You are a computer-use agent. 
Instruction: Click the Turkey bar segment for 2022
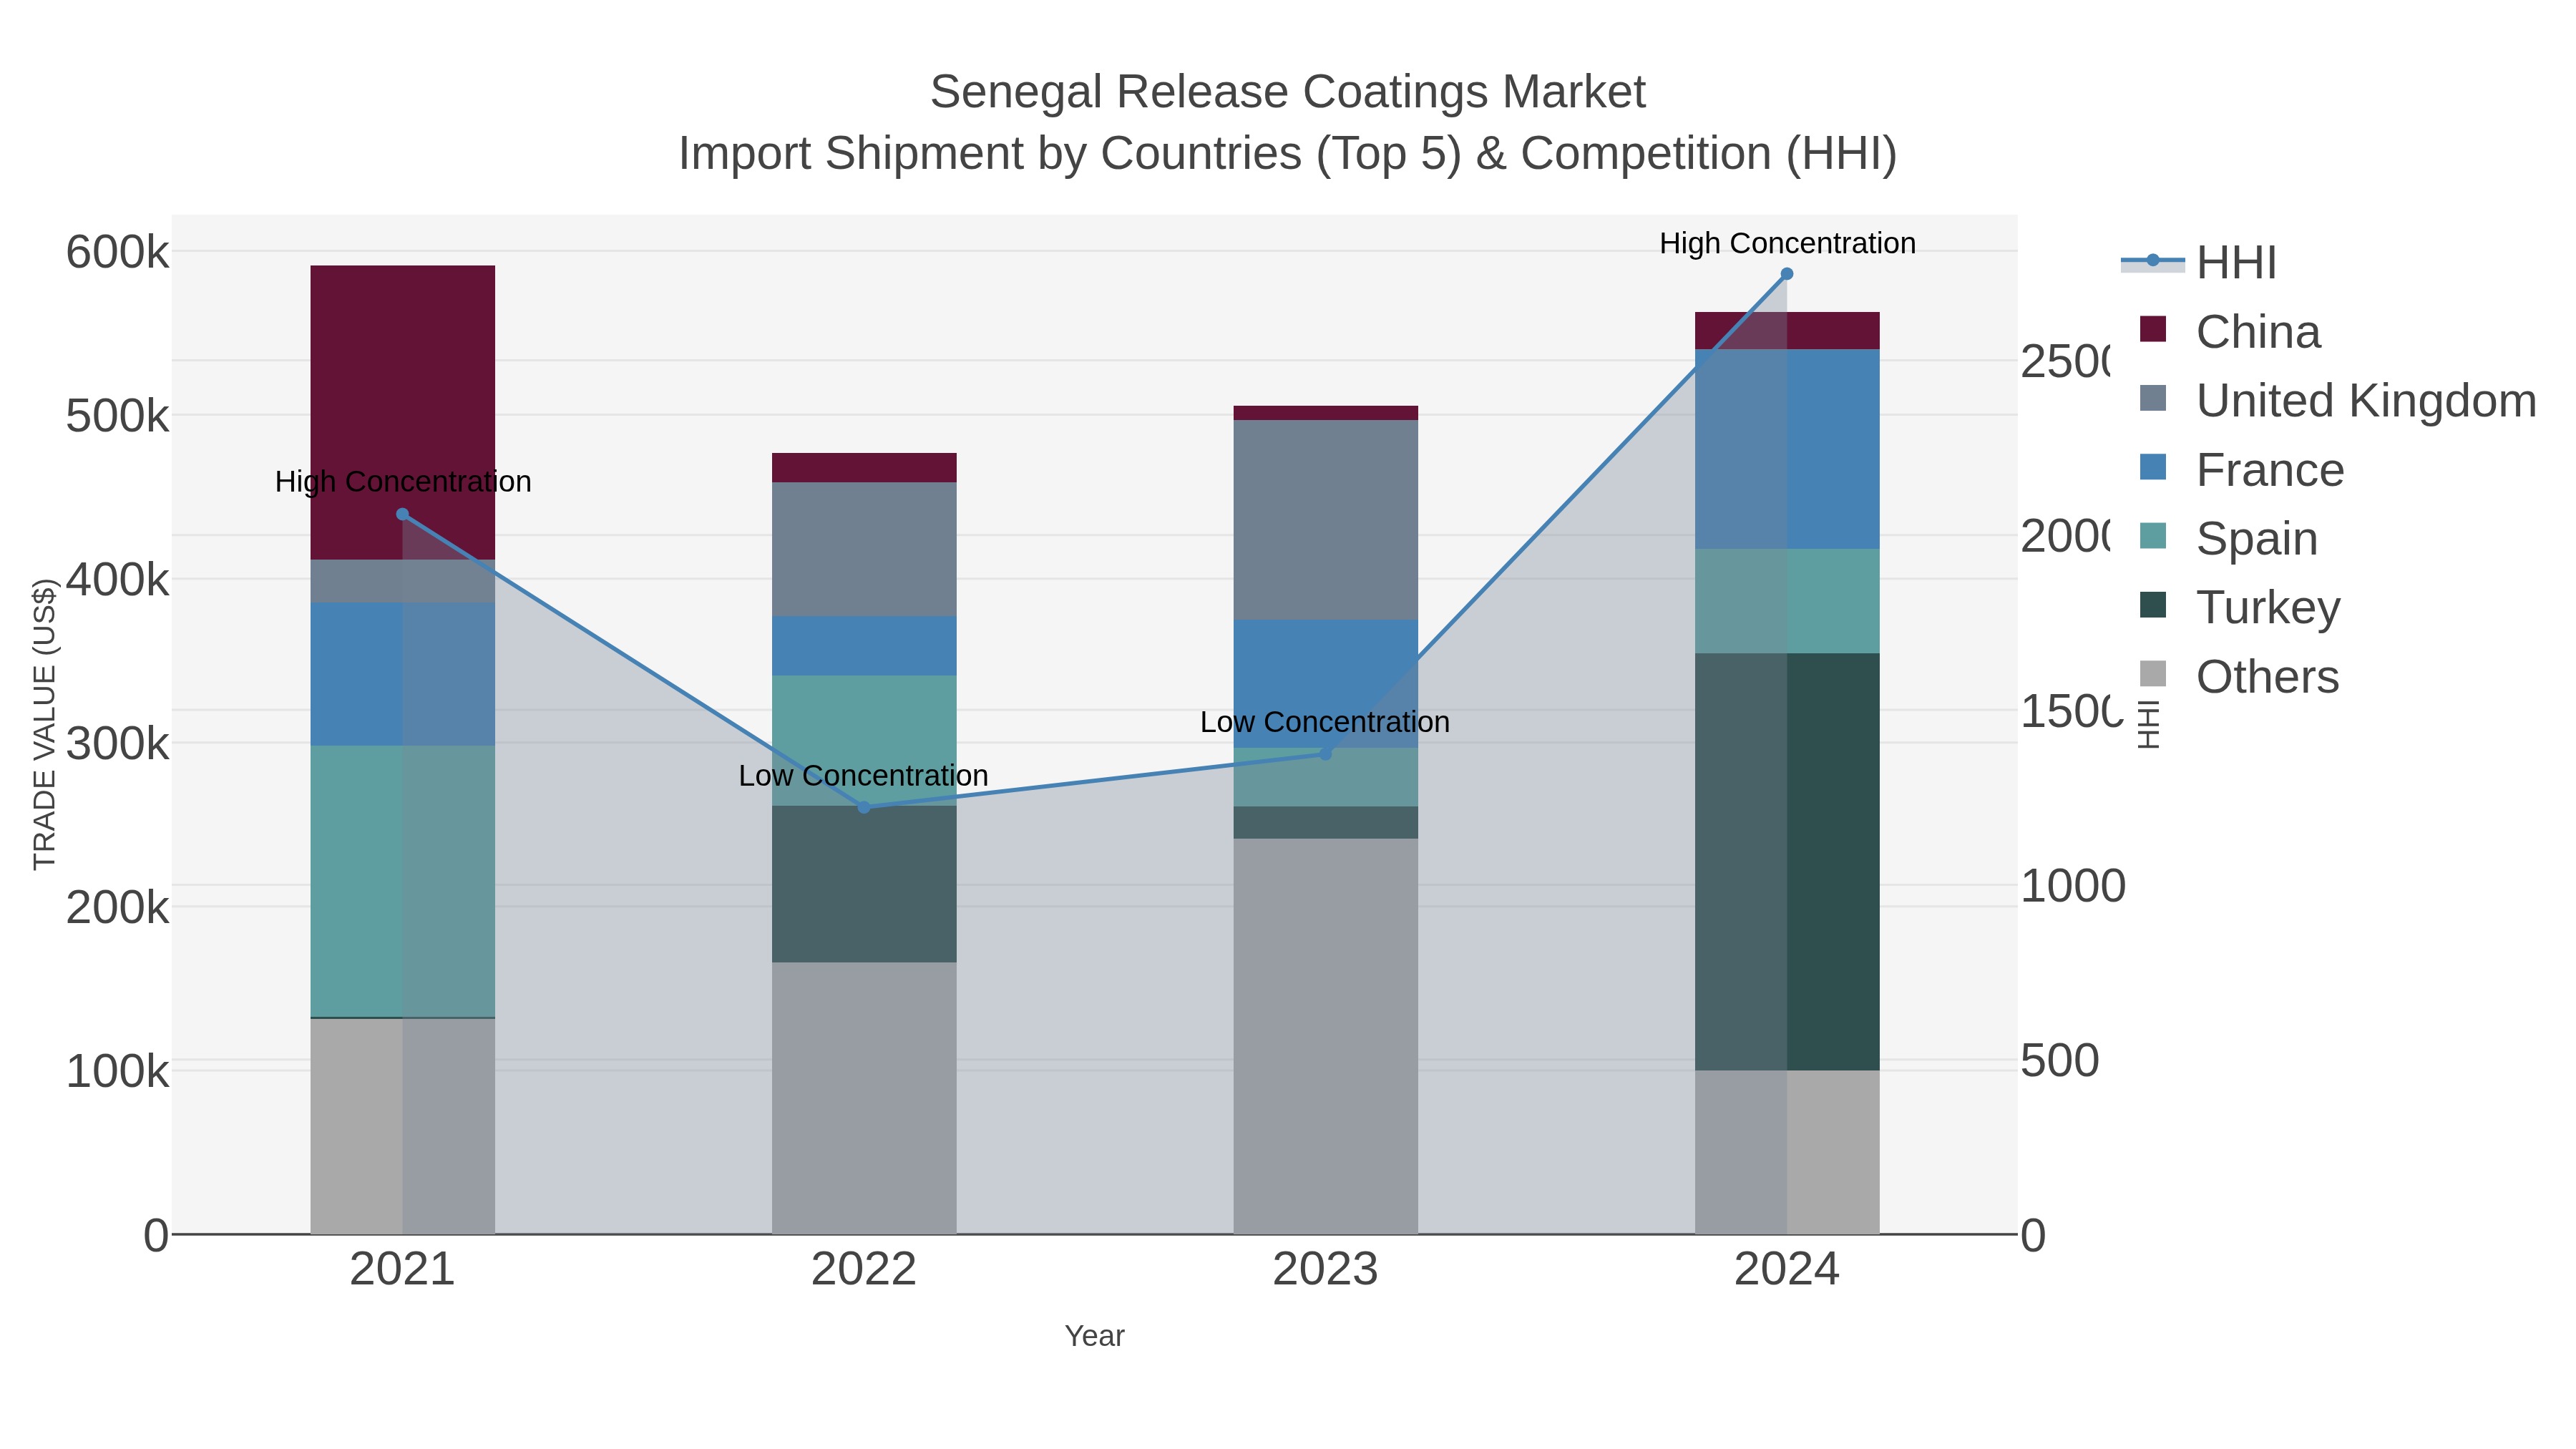(x=864, y=884)
